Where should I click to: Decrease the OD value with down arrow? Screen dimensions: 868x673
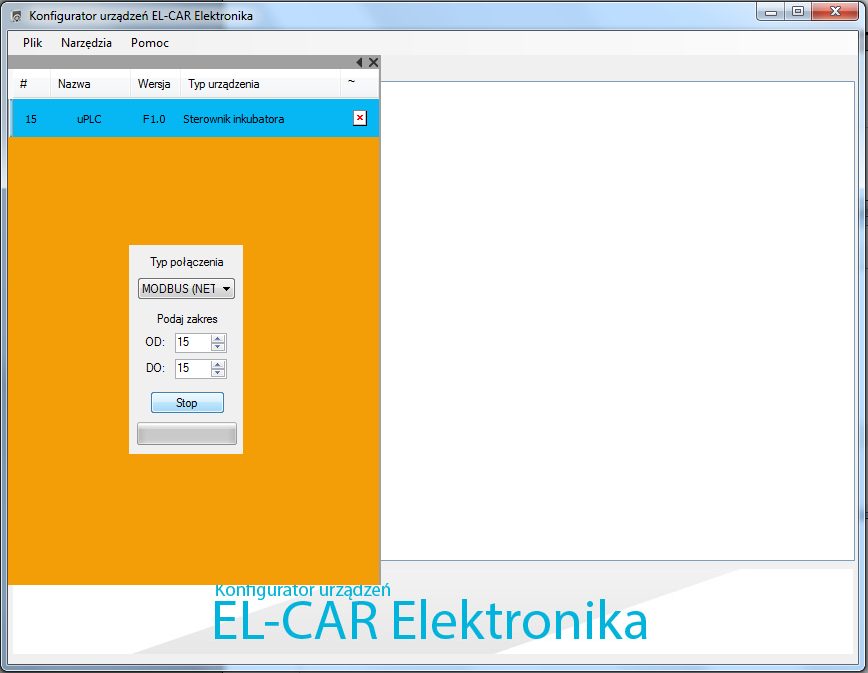point(218,347)
